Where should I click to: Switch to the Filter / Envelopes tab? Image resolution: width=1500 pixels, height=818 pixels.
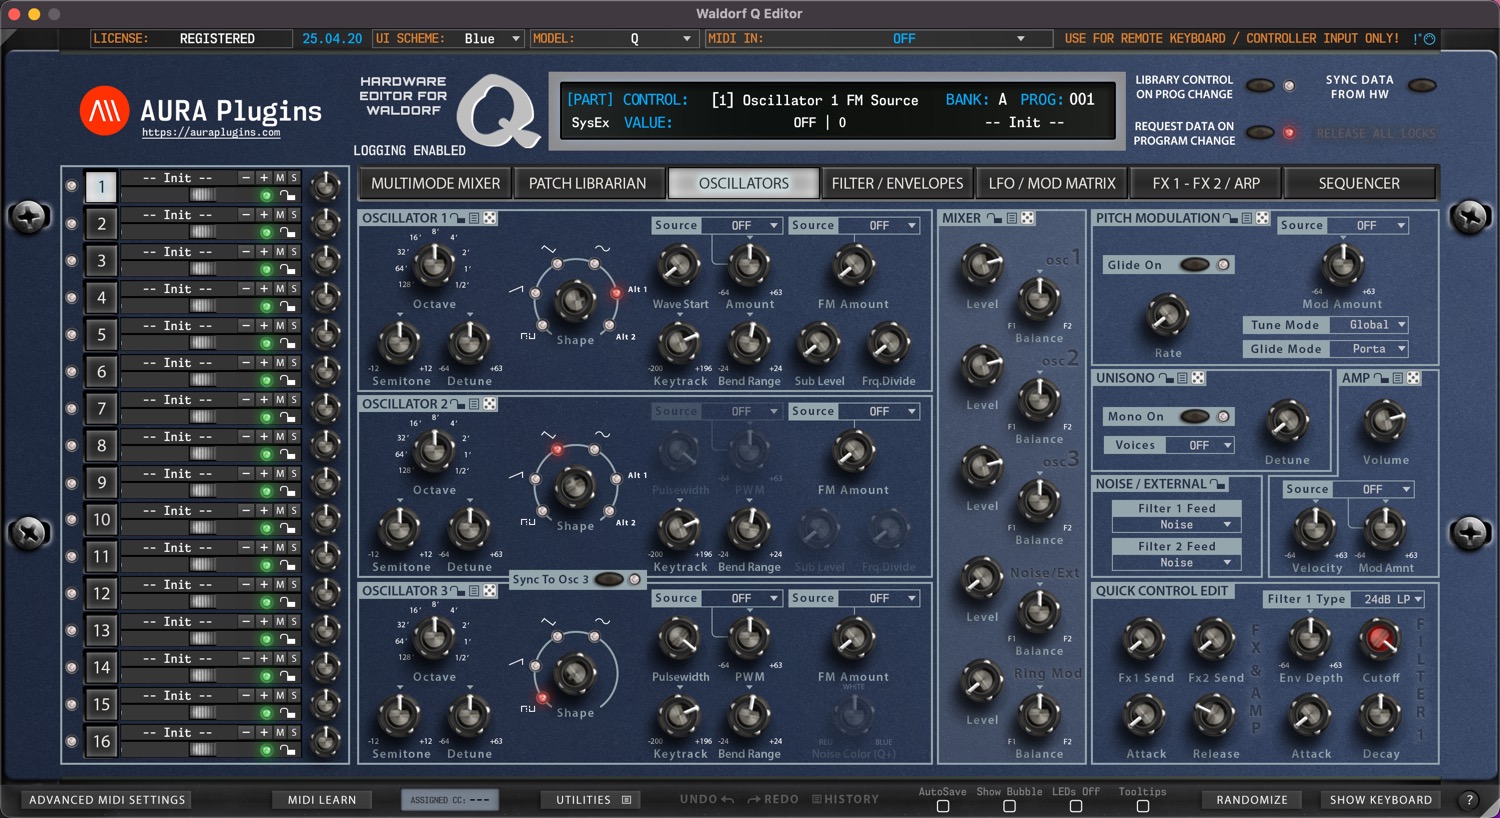897,184
